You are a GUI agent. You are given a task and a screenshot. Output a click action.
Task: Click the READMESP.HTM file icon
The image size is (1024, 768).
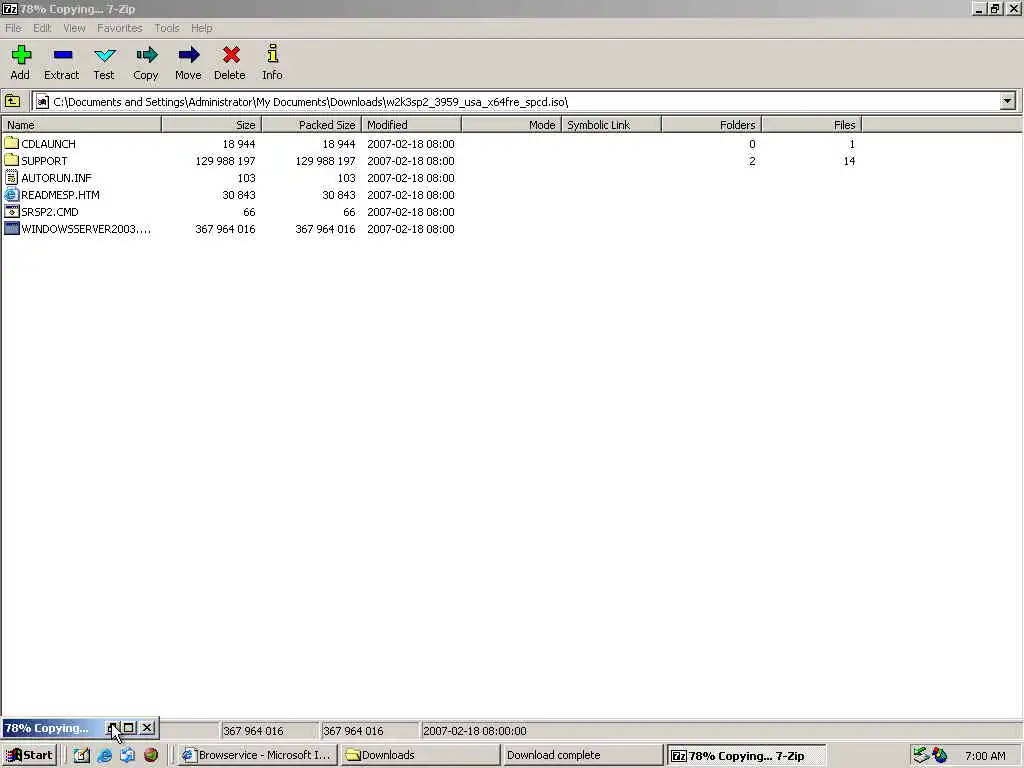pos(11,194)
